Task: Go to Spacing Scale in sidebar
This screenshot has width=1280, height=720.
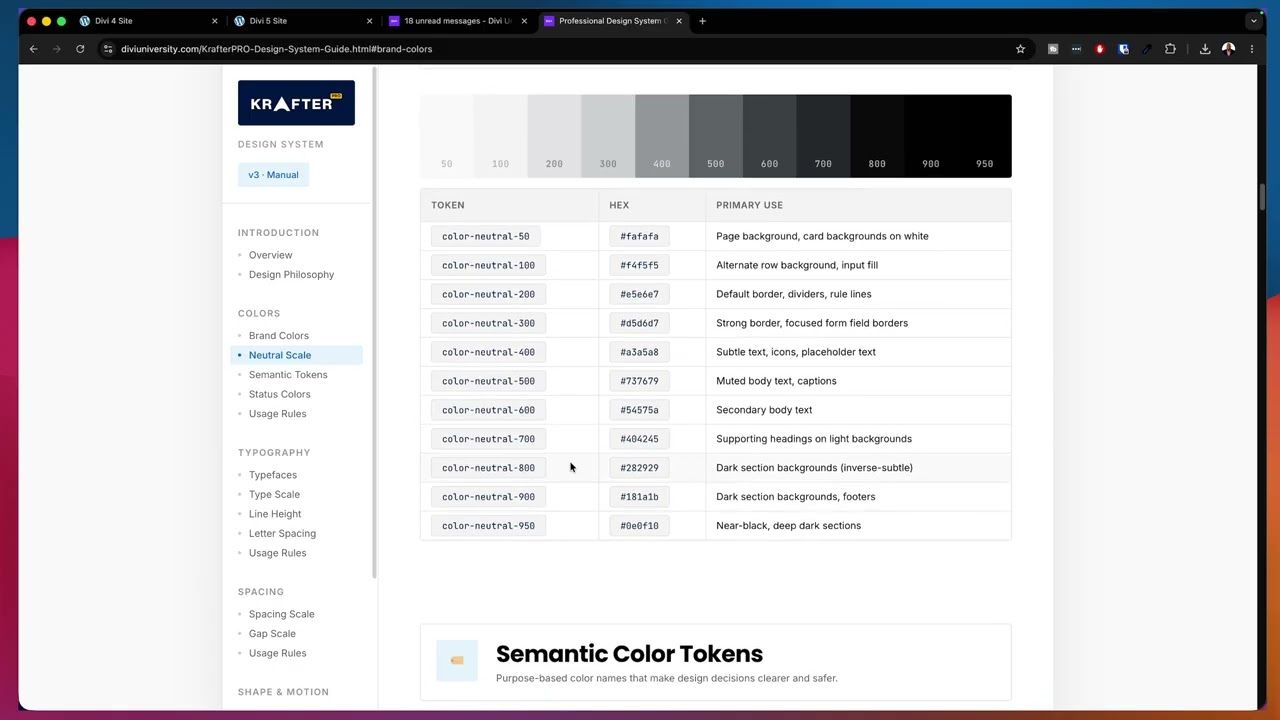Action: 281,614
